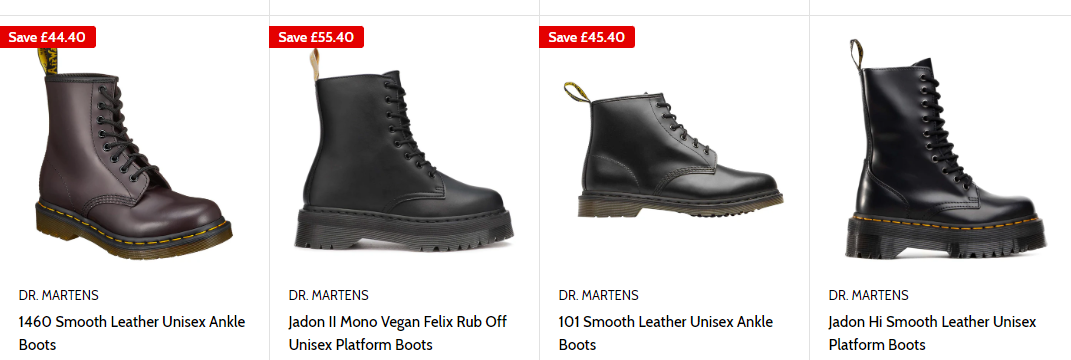Click the chunky platform sole of Jadon II boot
1071x360 pixels.
tap(404, 230)
